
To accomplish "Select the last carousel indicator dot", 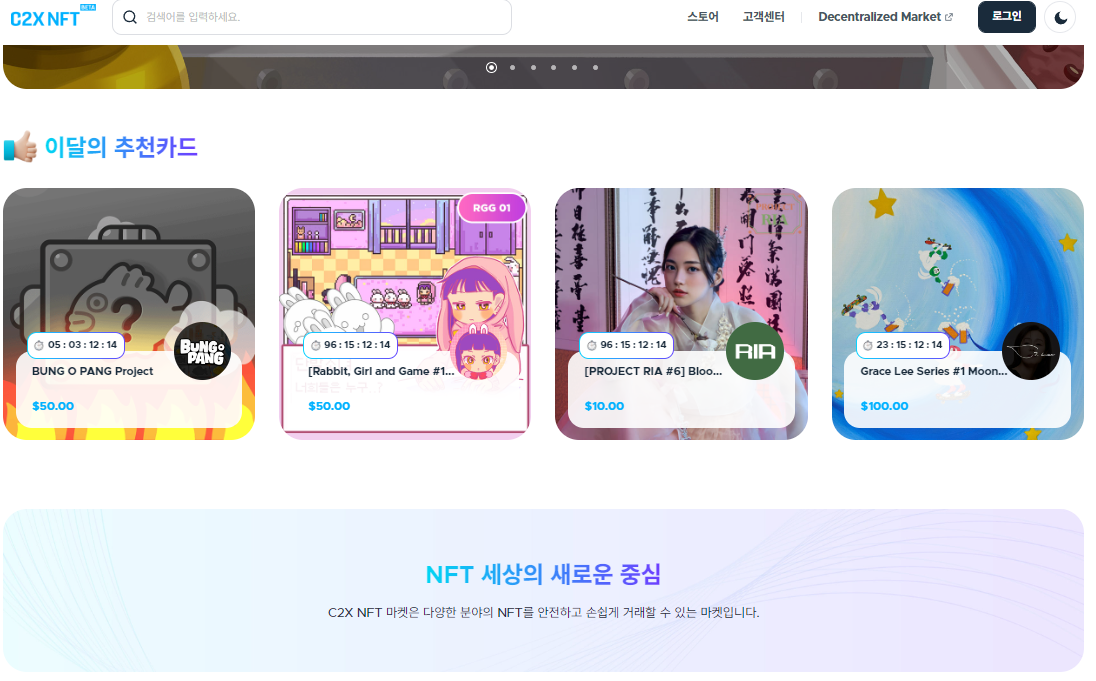I will pyautogui.click(x=595, y=68).
